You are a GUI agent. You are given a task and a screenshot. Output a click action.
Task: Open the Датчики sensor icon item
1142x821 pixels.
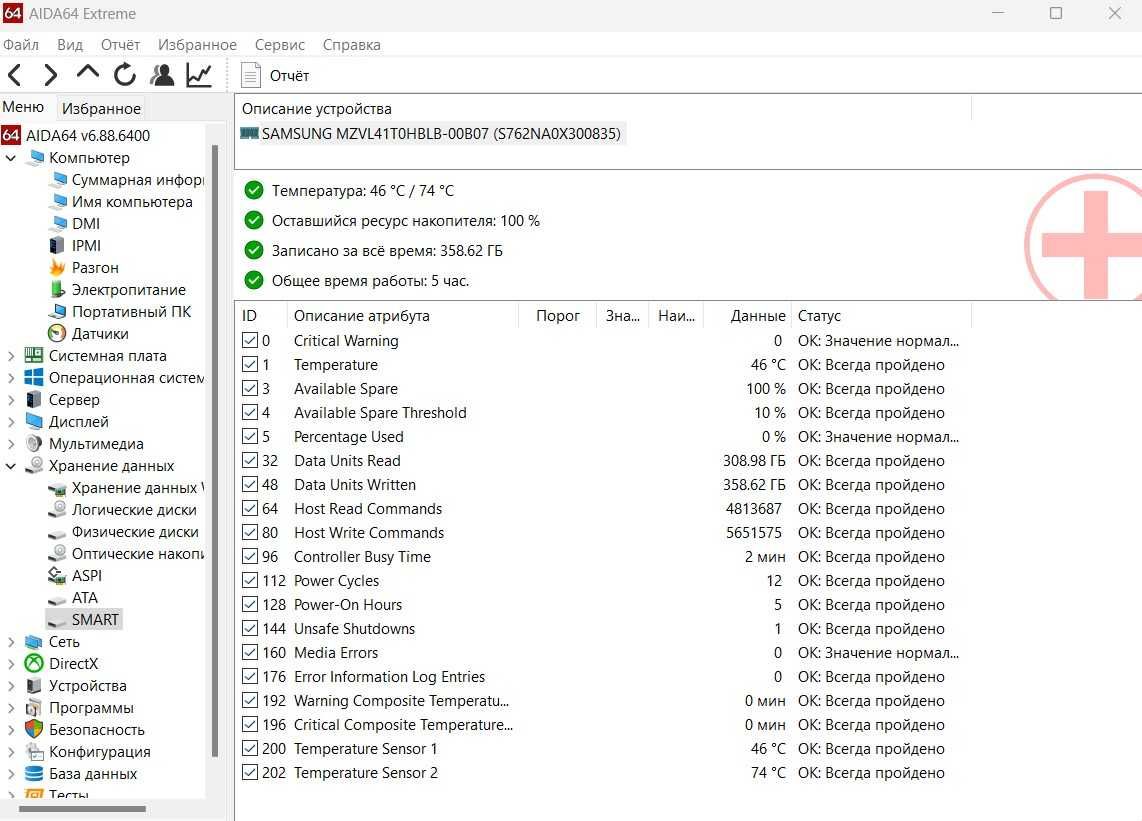[57, 334]
